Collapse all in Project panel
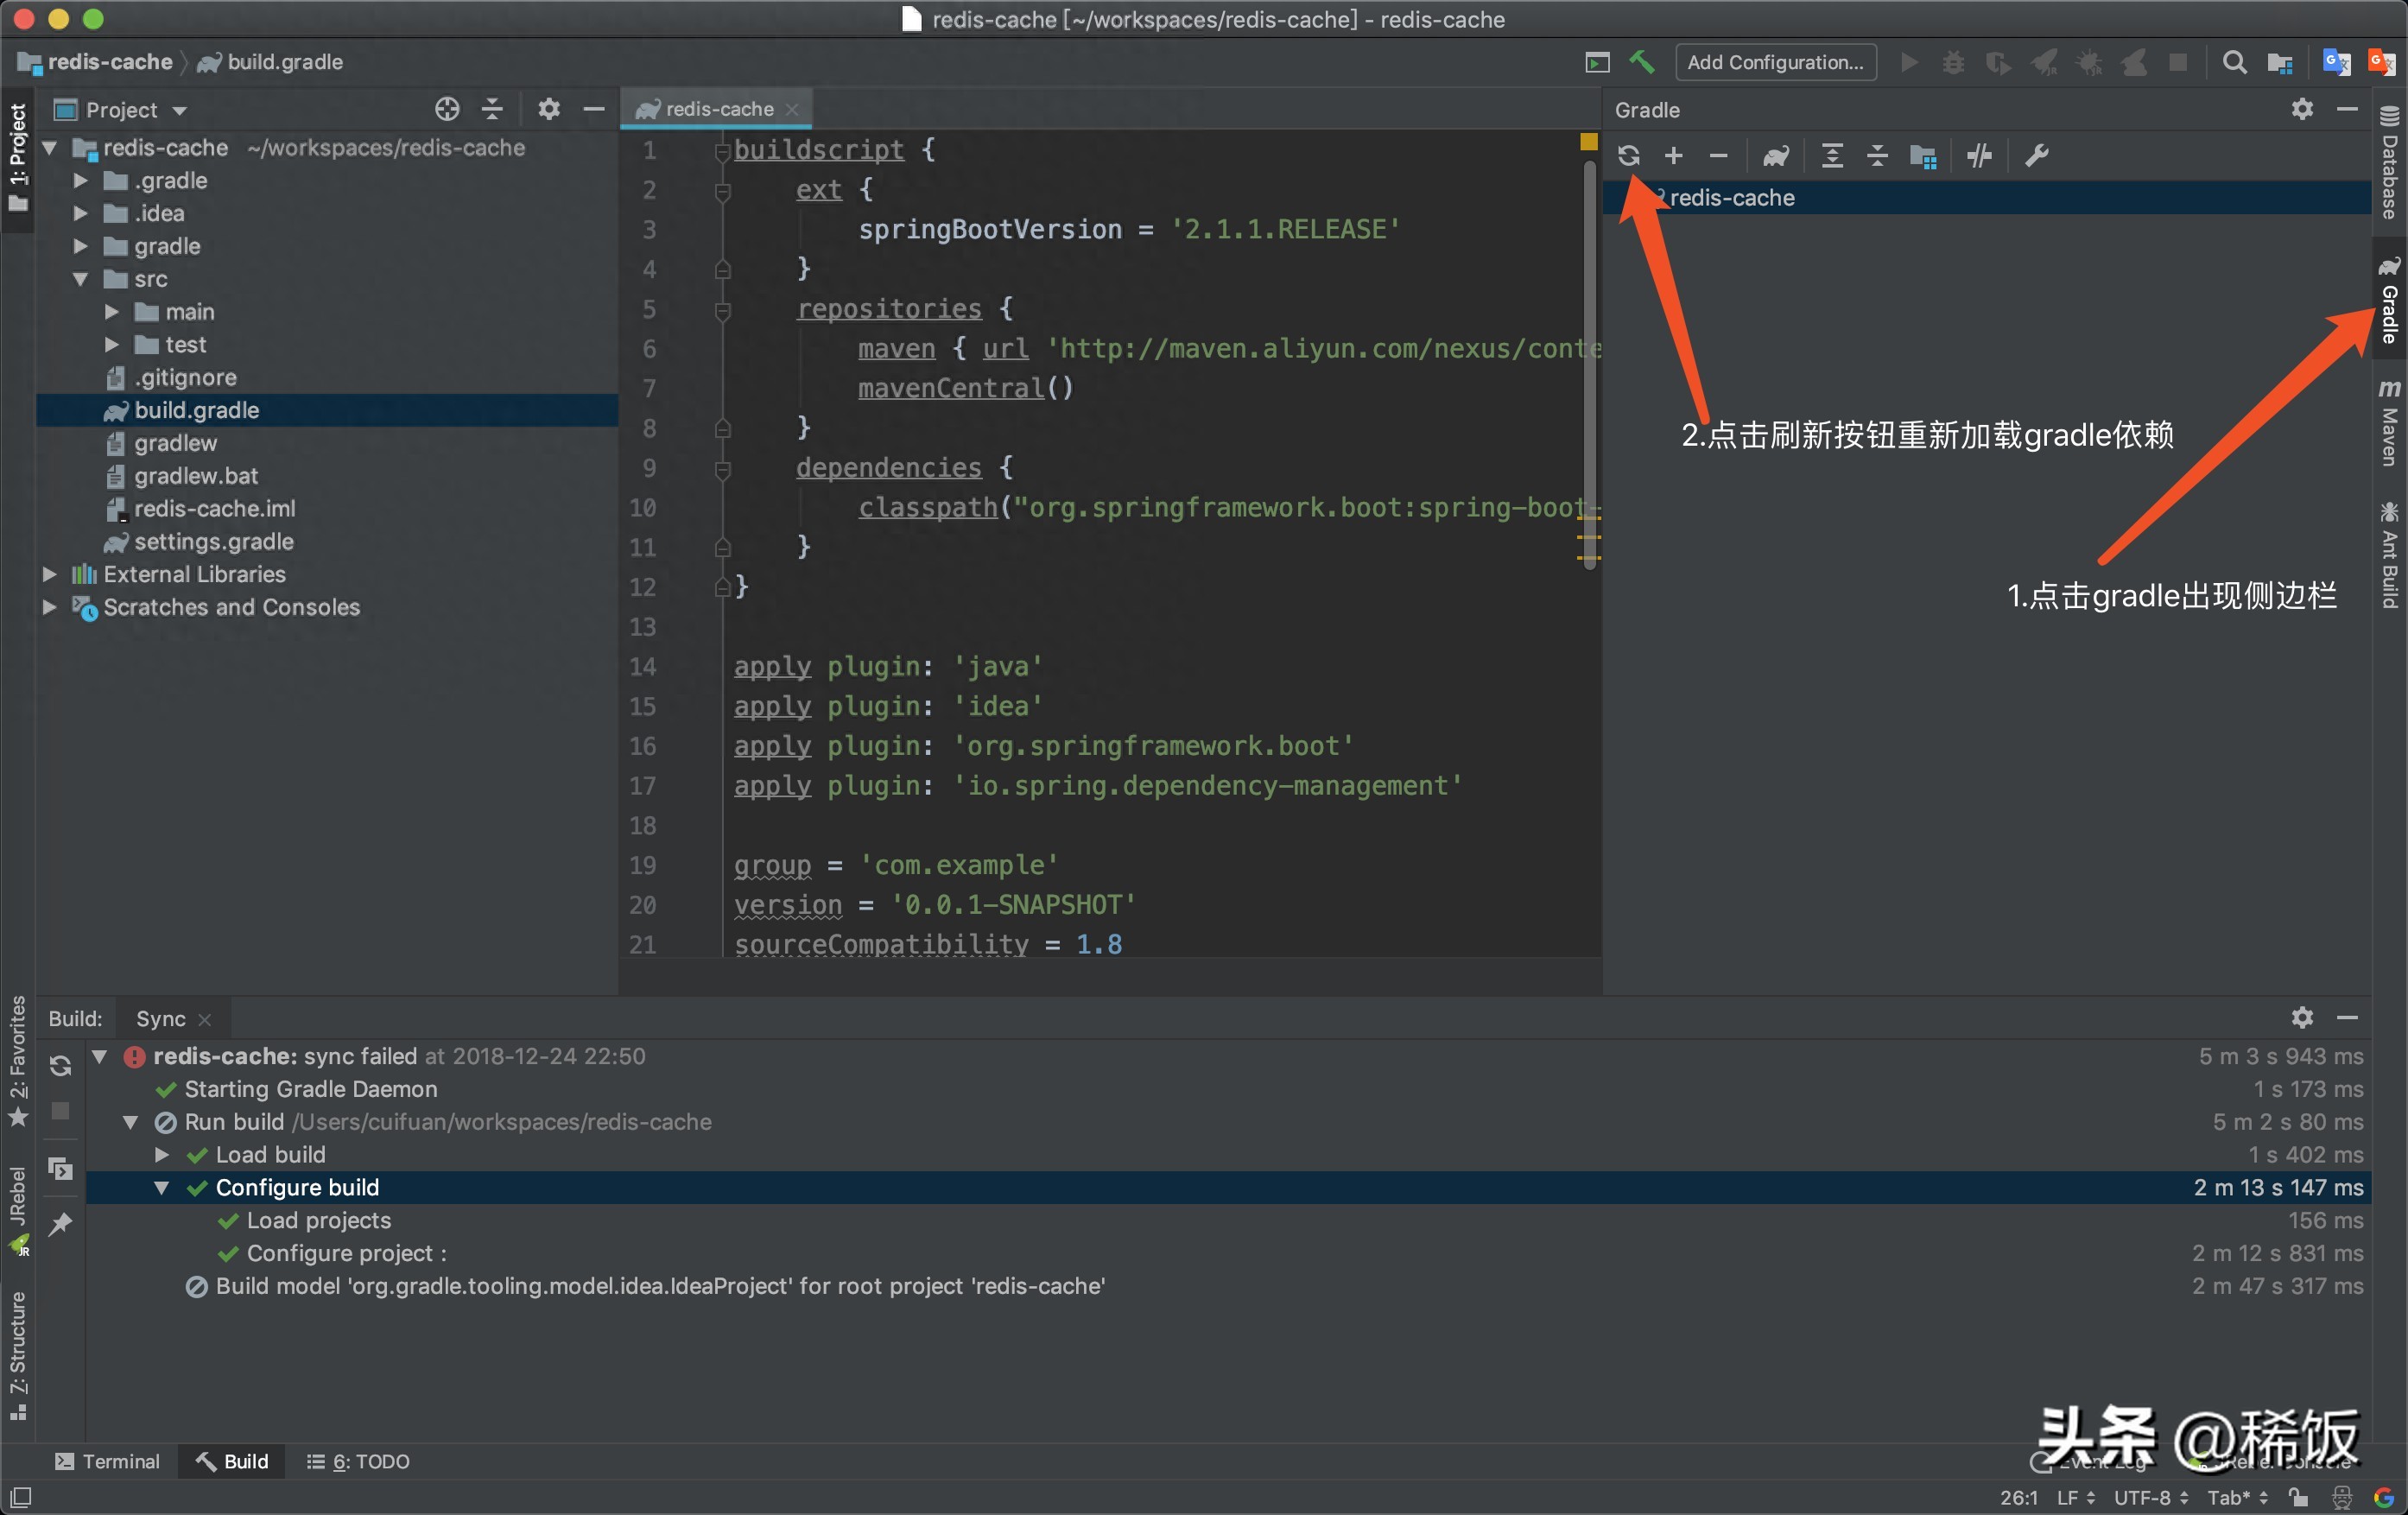This screenshot has height=1515, width=2408. 492,109
